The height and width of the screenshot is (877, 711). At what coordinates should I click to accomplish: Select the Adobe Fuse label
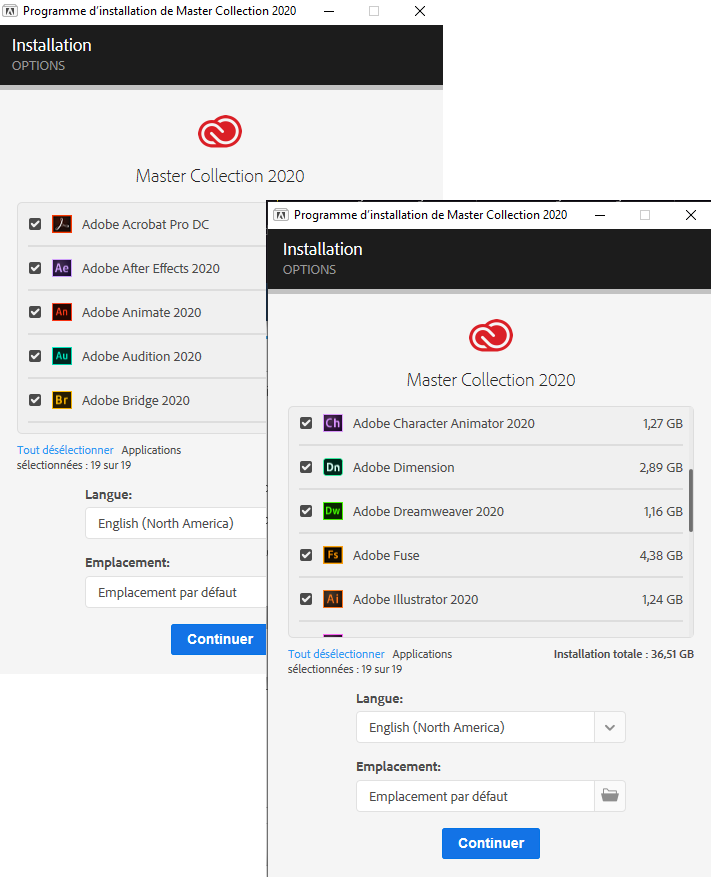pos(386,555)
